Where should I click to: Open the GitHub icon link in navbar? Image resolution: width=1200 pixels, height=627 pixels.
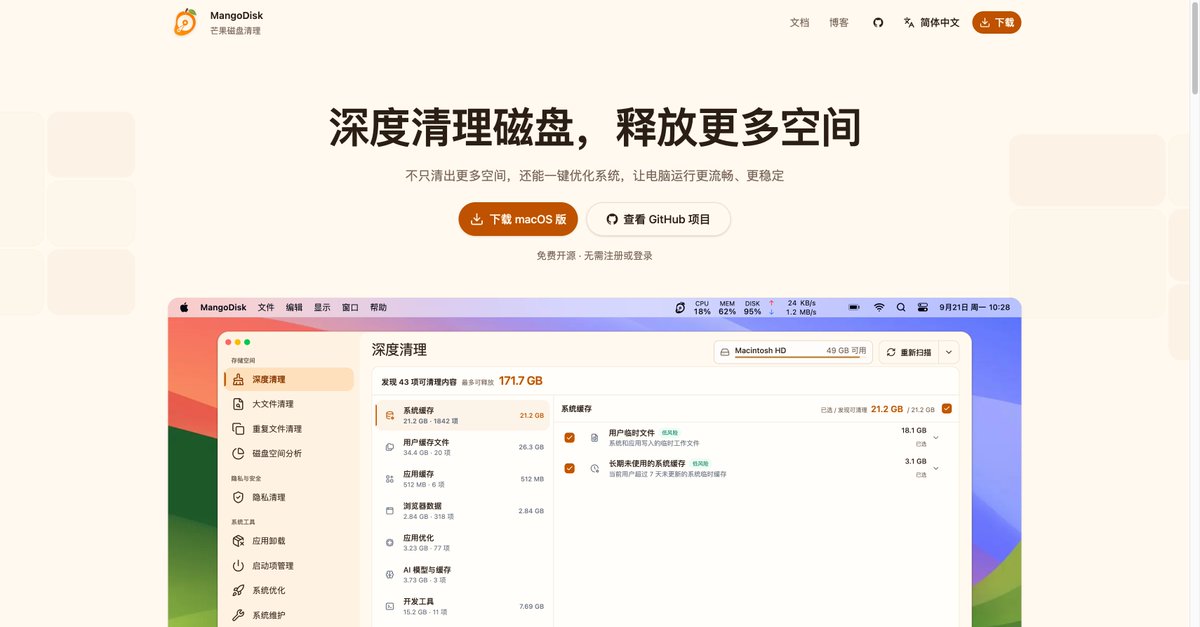tap(878, 22)
